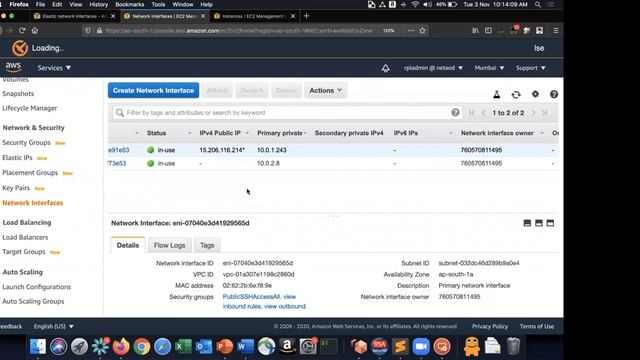Click Create Network Interface button
Screen dimensions: 640x360
pos(153,90)
